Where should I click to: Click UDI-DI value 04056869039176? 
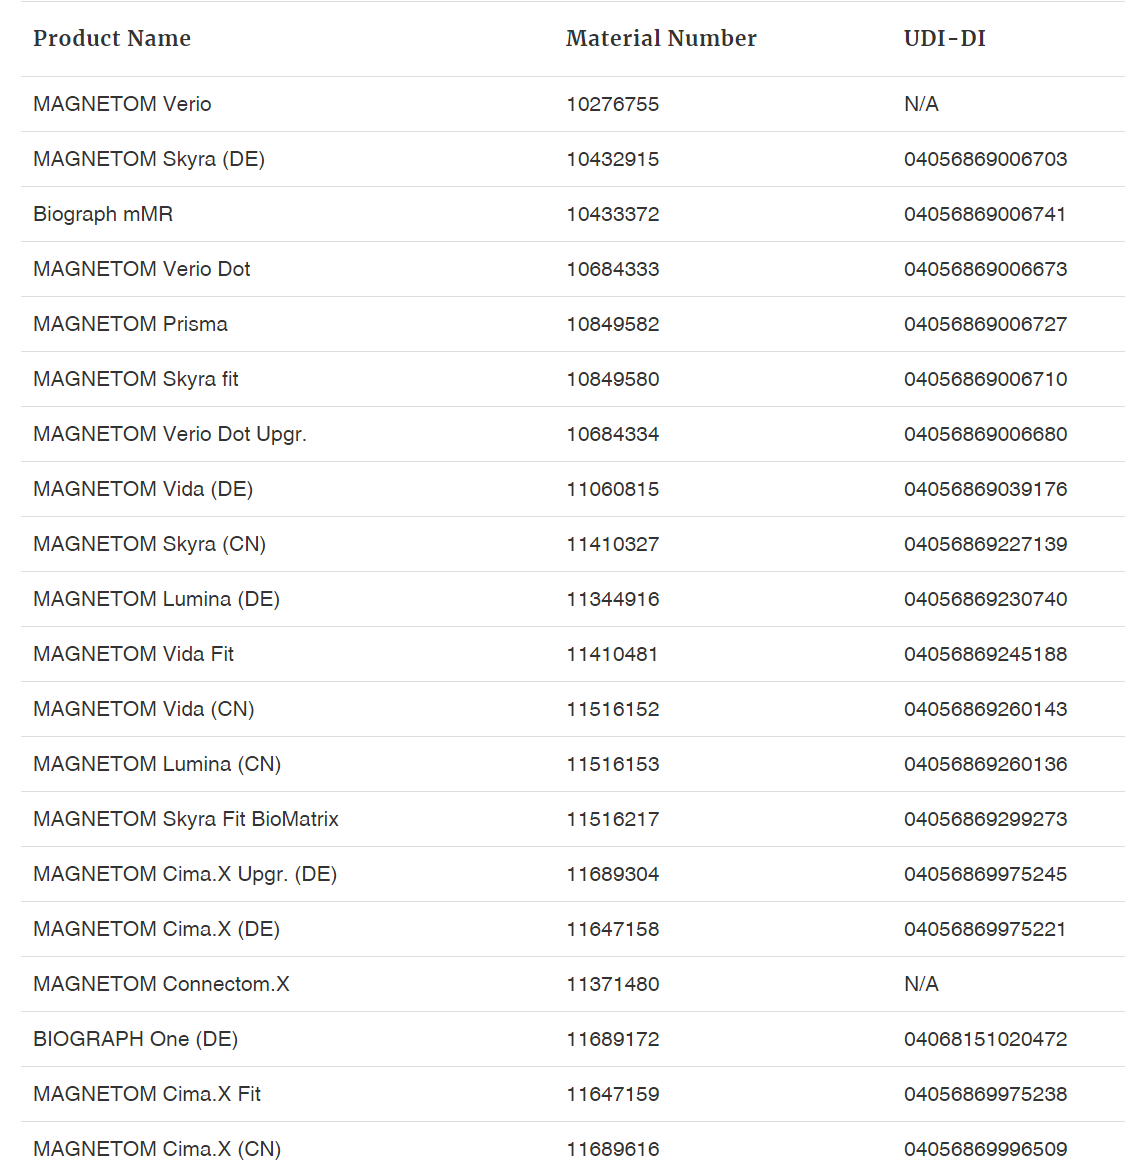coord(985,489)
